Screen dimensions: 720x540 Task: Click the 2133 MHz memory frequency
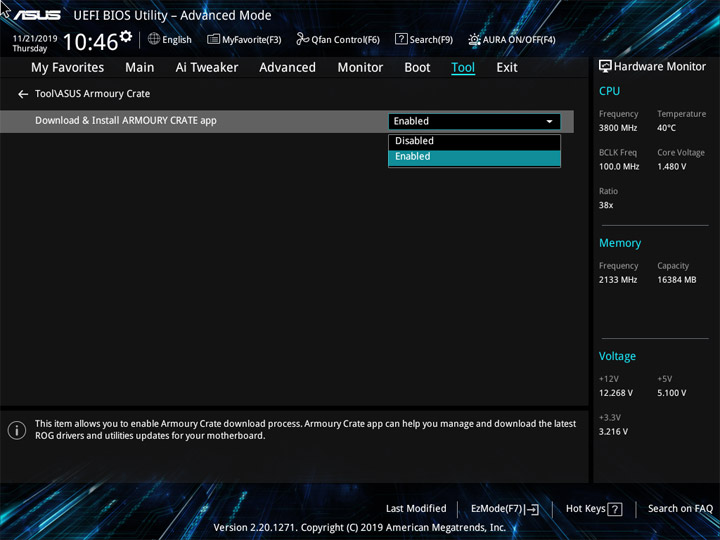tap(618, 280)
